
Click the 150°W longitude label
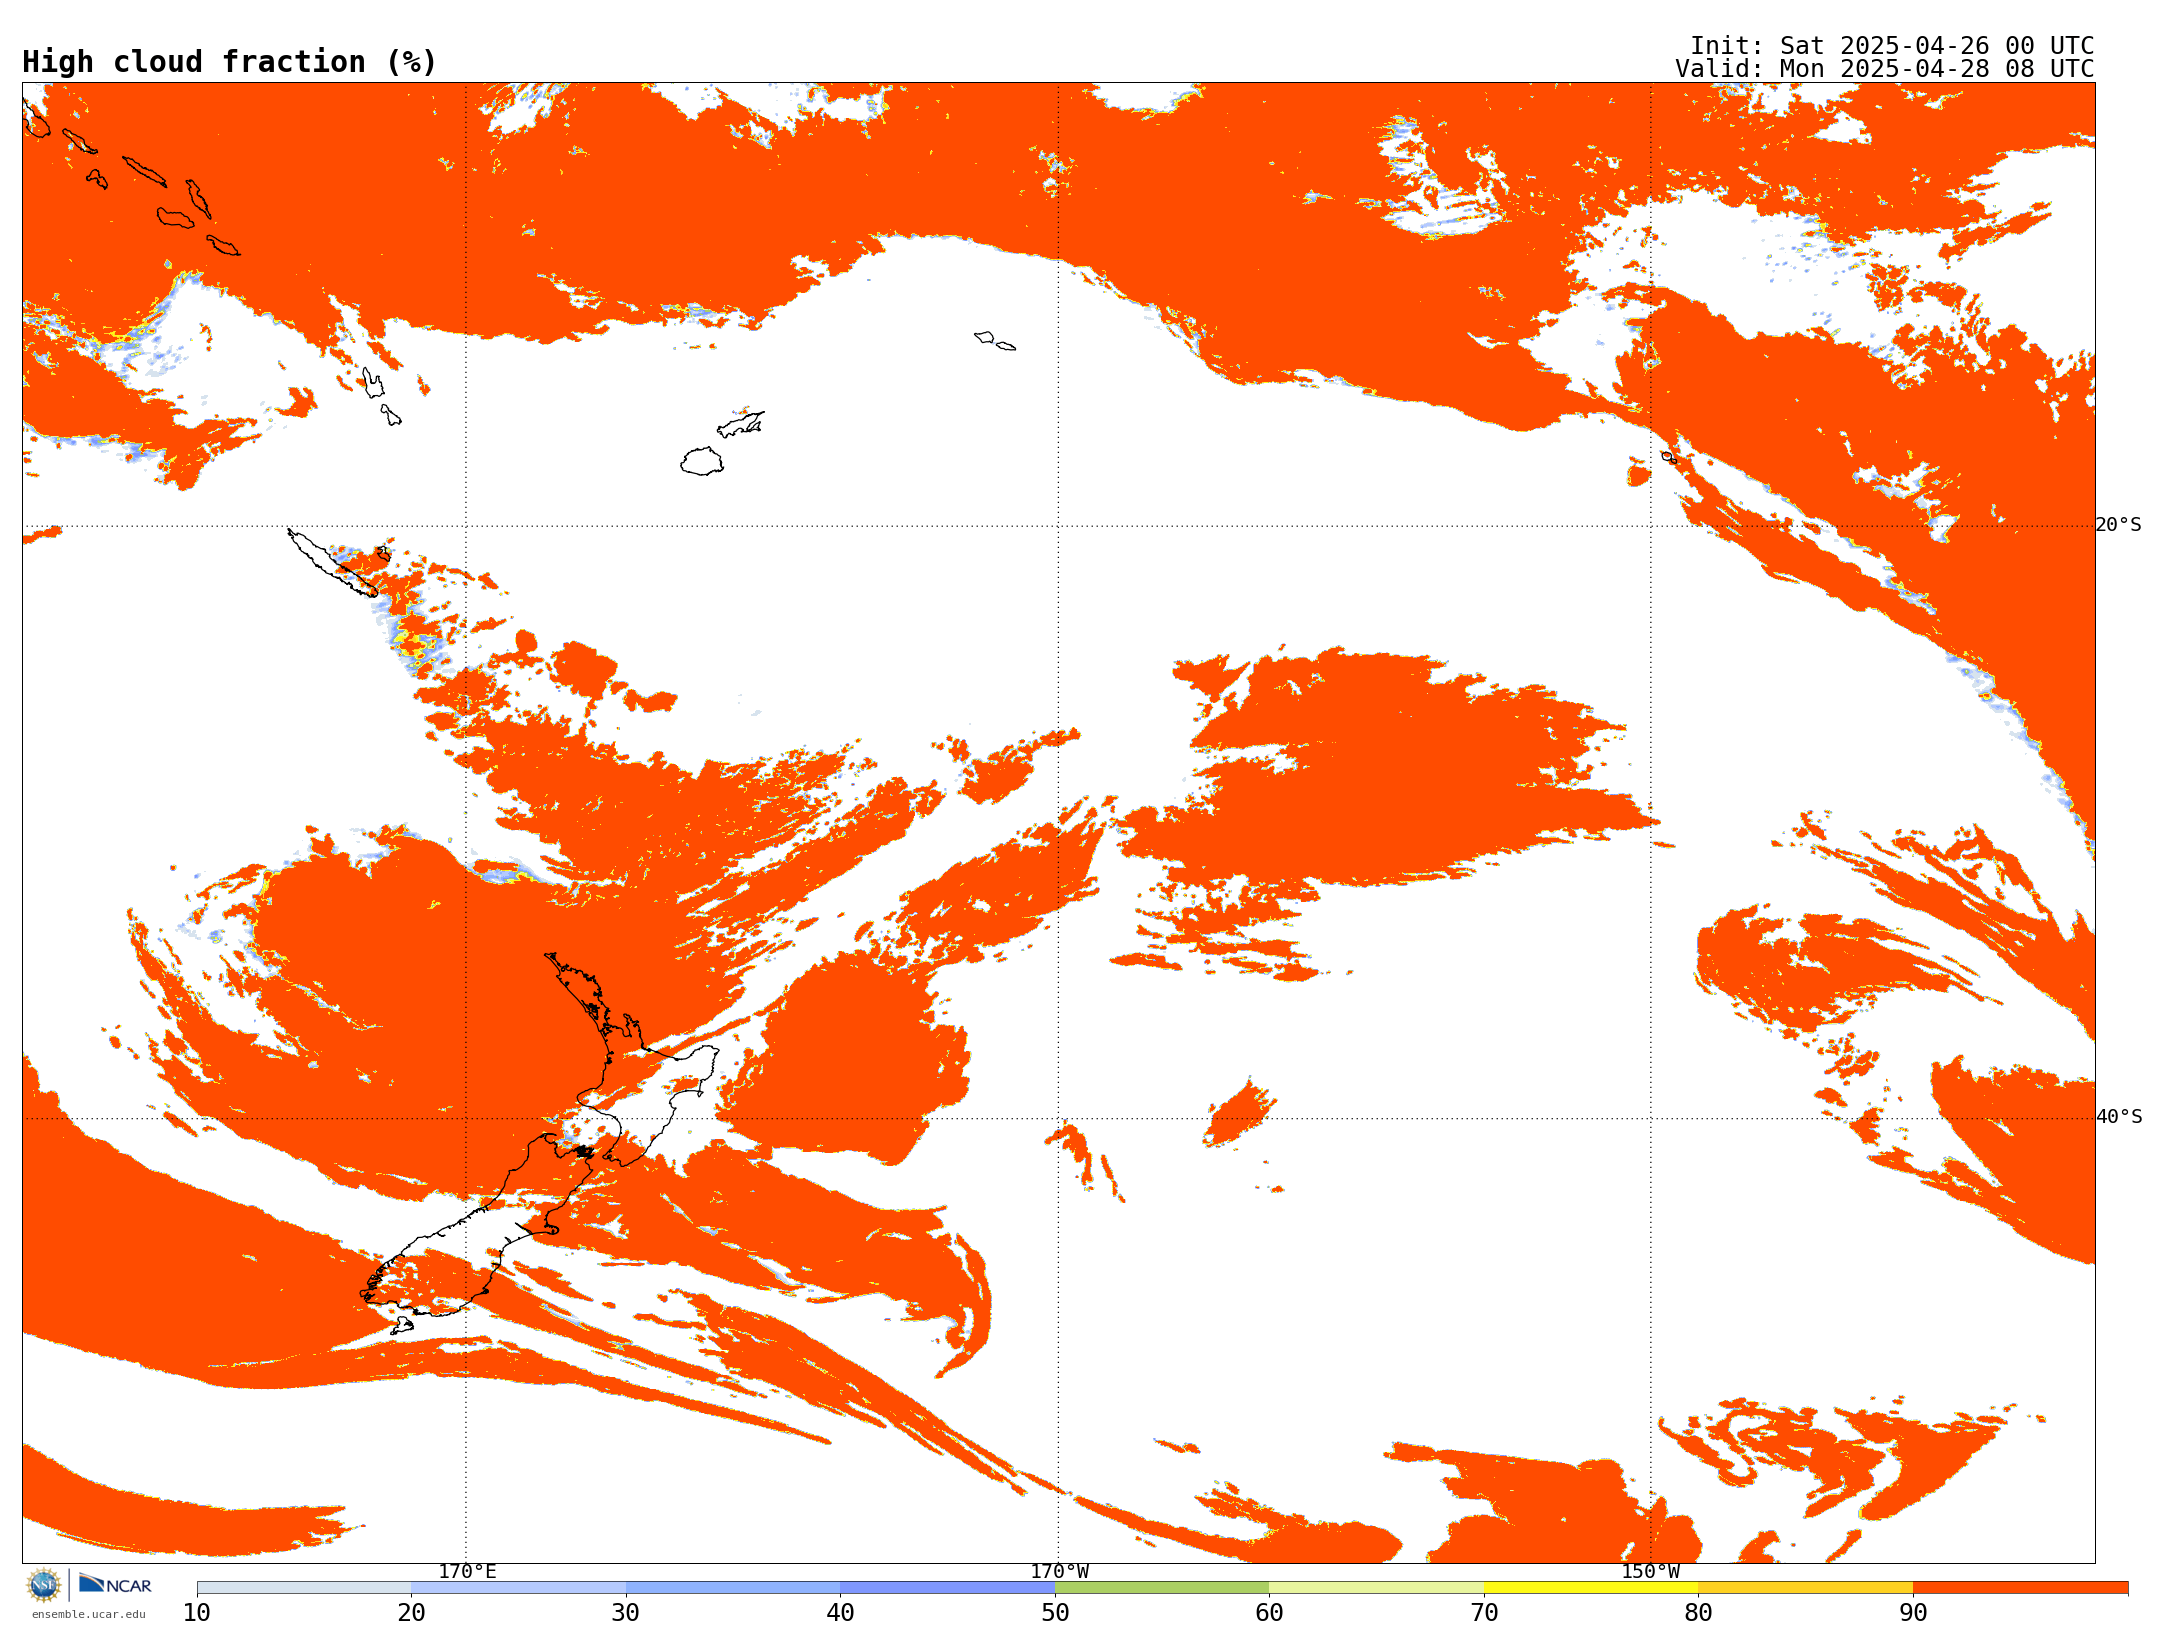1650,1572
